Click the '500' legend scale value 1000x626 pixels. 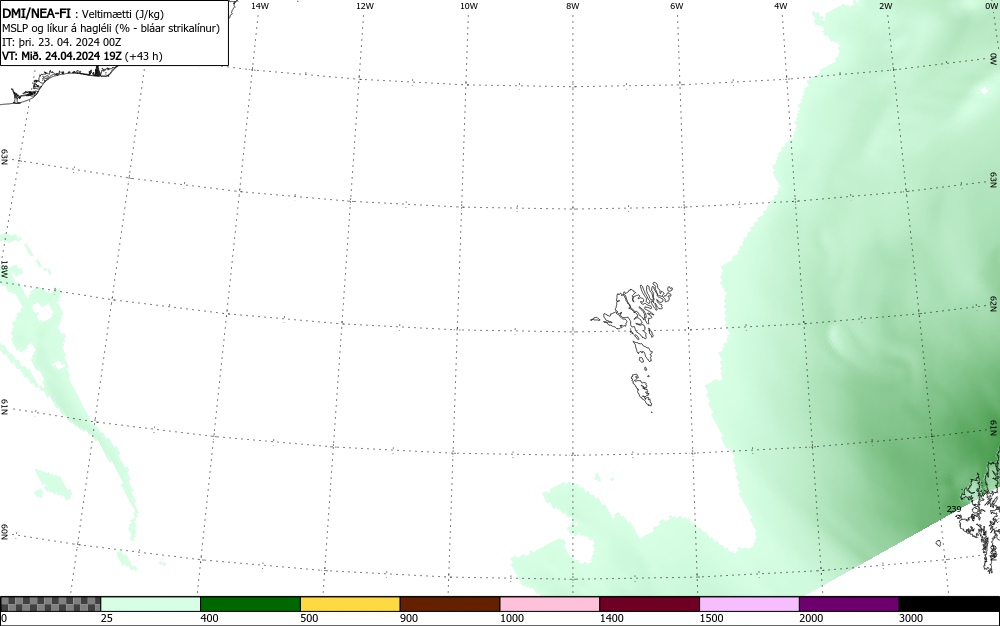(x=309, y=618)
